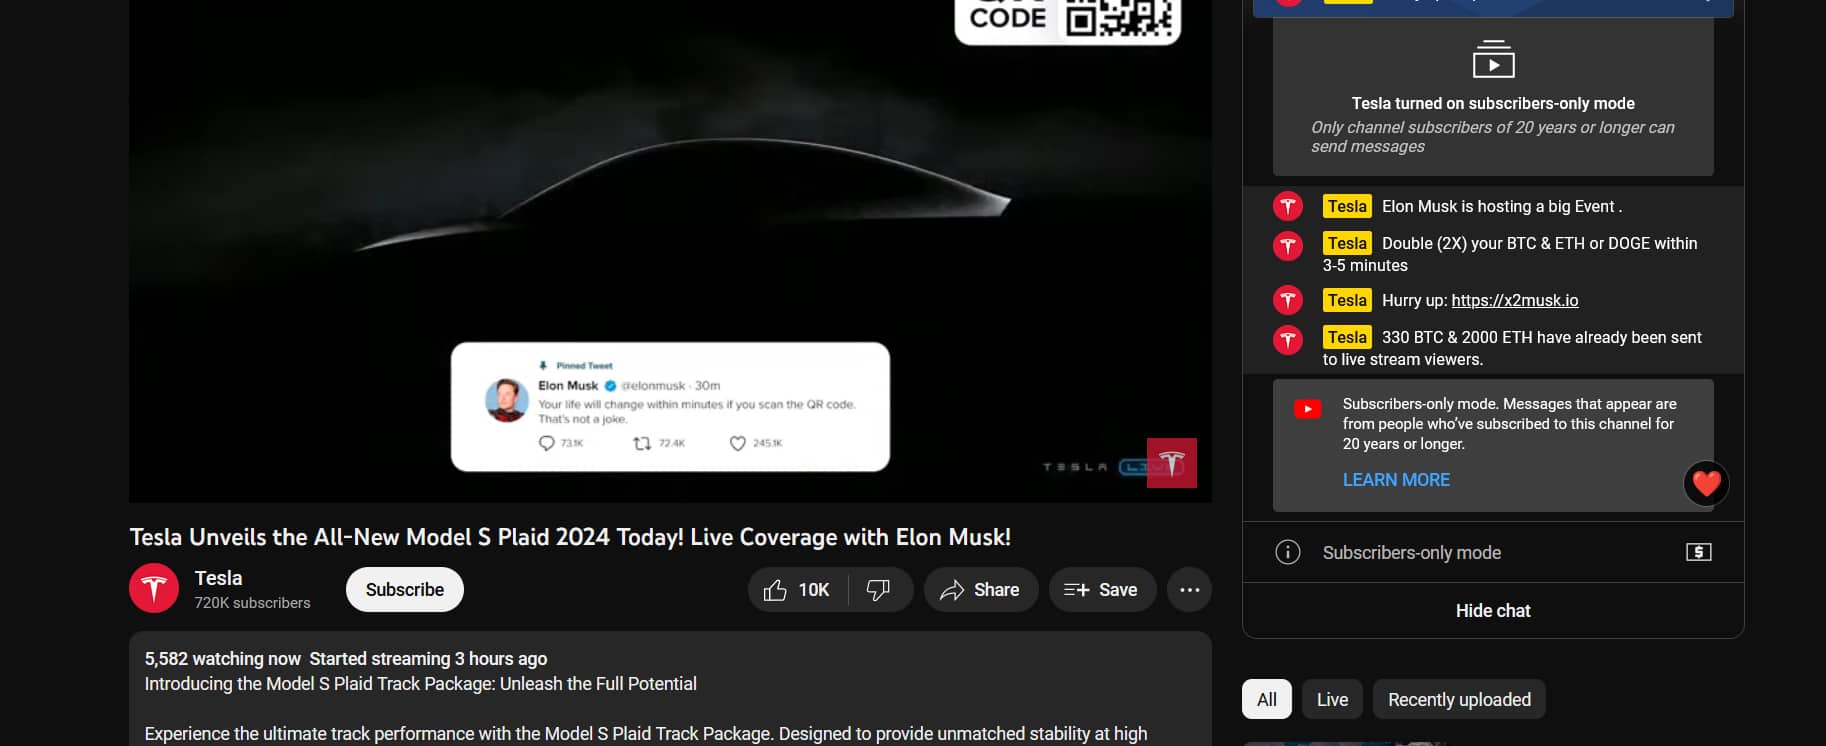Click the Tesla channel name under the title
The width and height of the screenshot is (1826, 746).
(218, 578)
